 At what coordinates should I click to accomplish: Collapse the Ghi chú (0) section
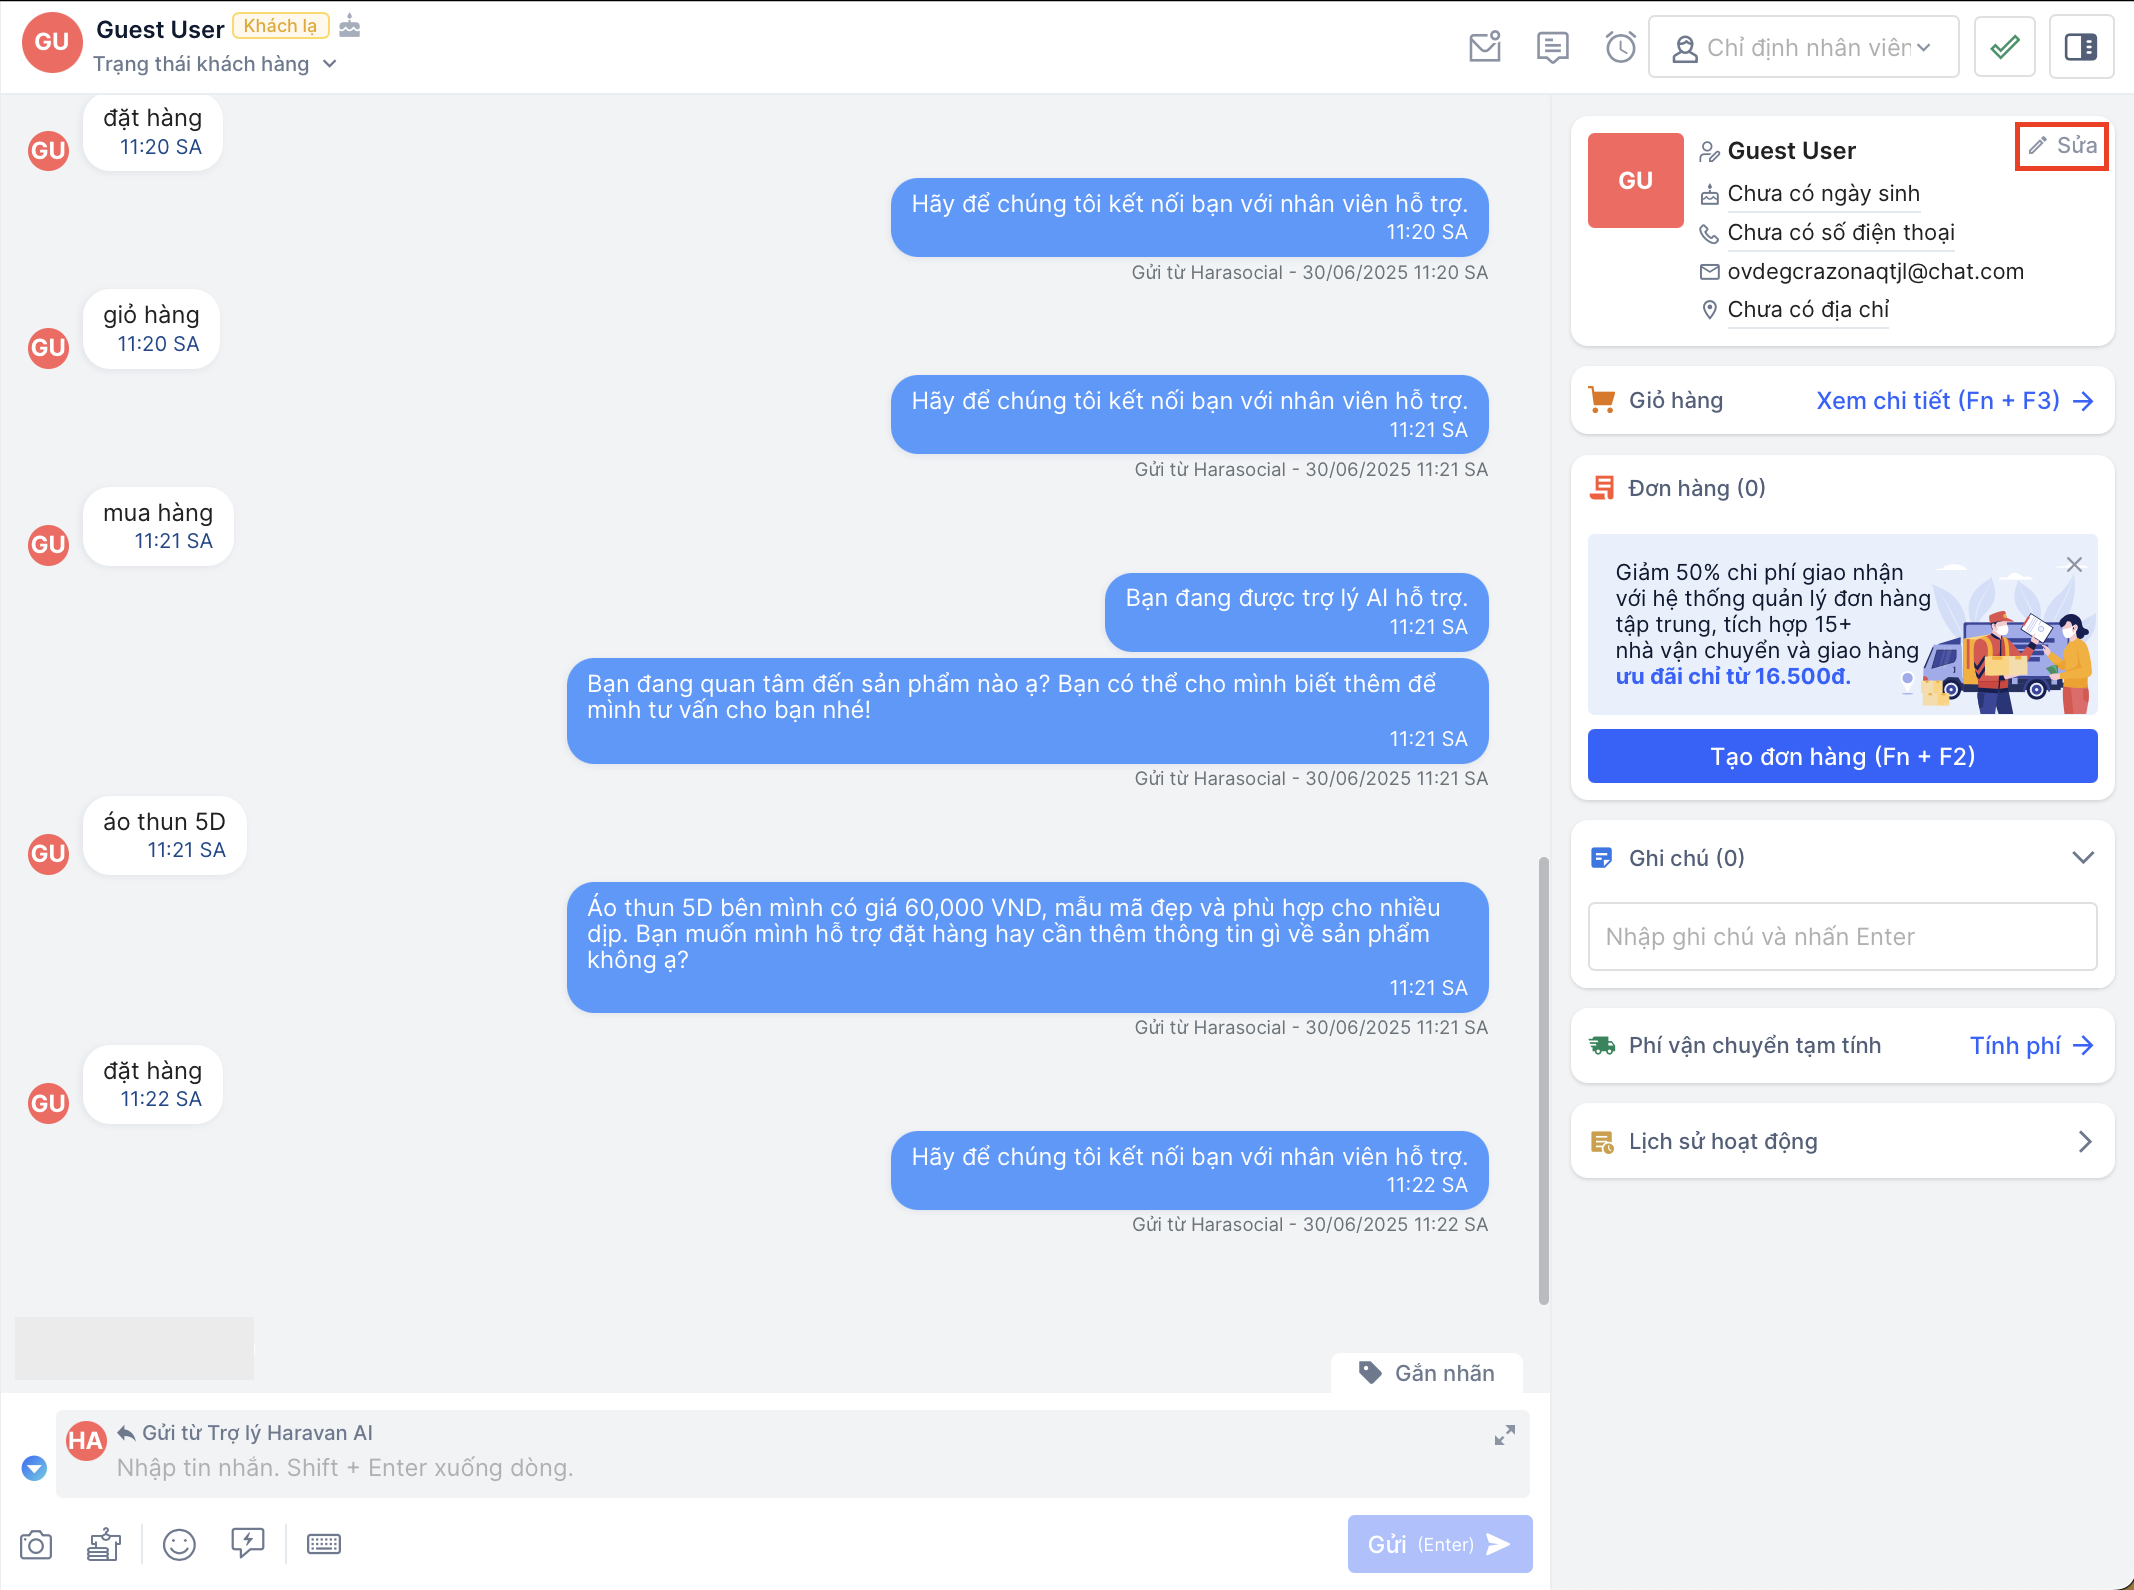(2083, 858)
